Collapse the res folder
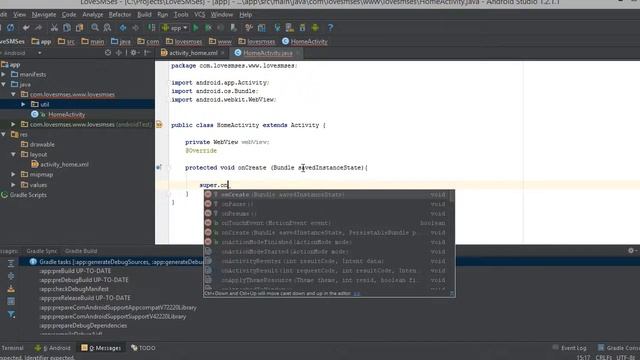 coord(4,134)
